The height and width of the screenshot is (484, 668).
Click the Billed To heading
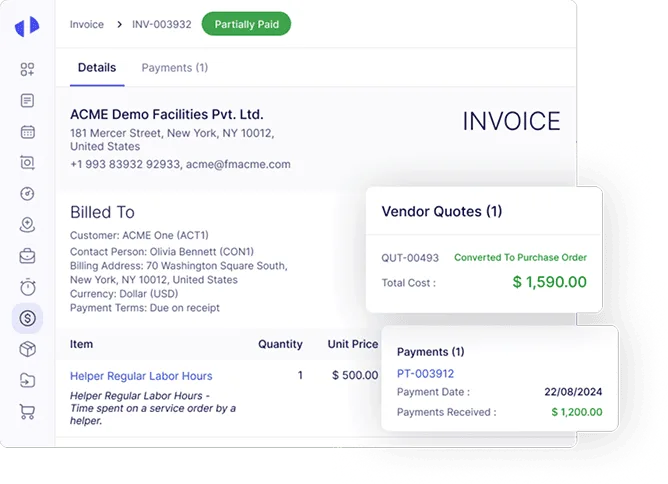click(x=102, y=212)
